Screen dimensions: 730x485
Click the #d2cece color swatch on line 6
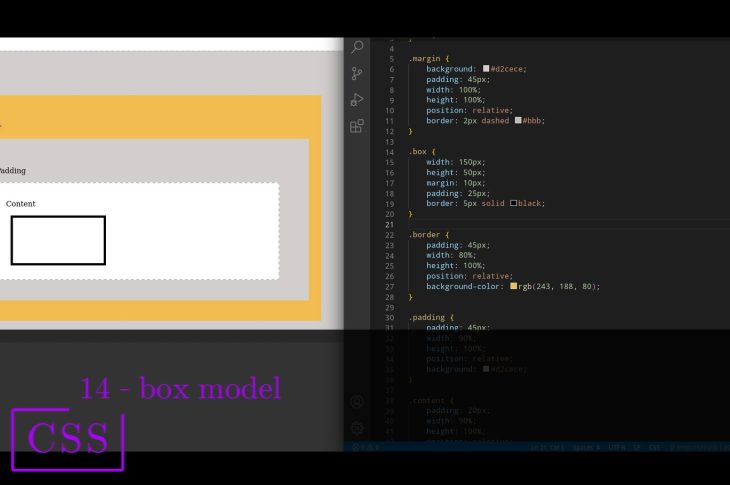pyautogui.click(x=486, y=69)
